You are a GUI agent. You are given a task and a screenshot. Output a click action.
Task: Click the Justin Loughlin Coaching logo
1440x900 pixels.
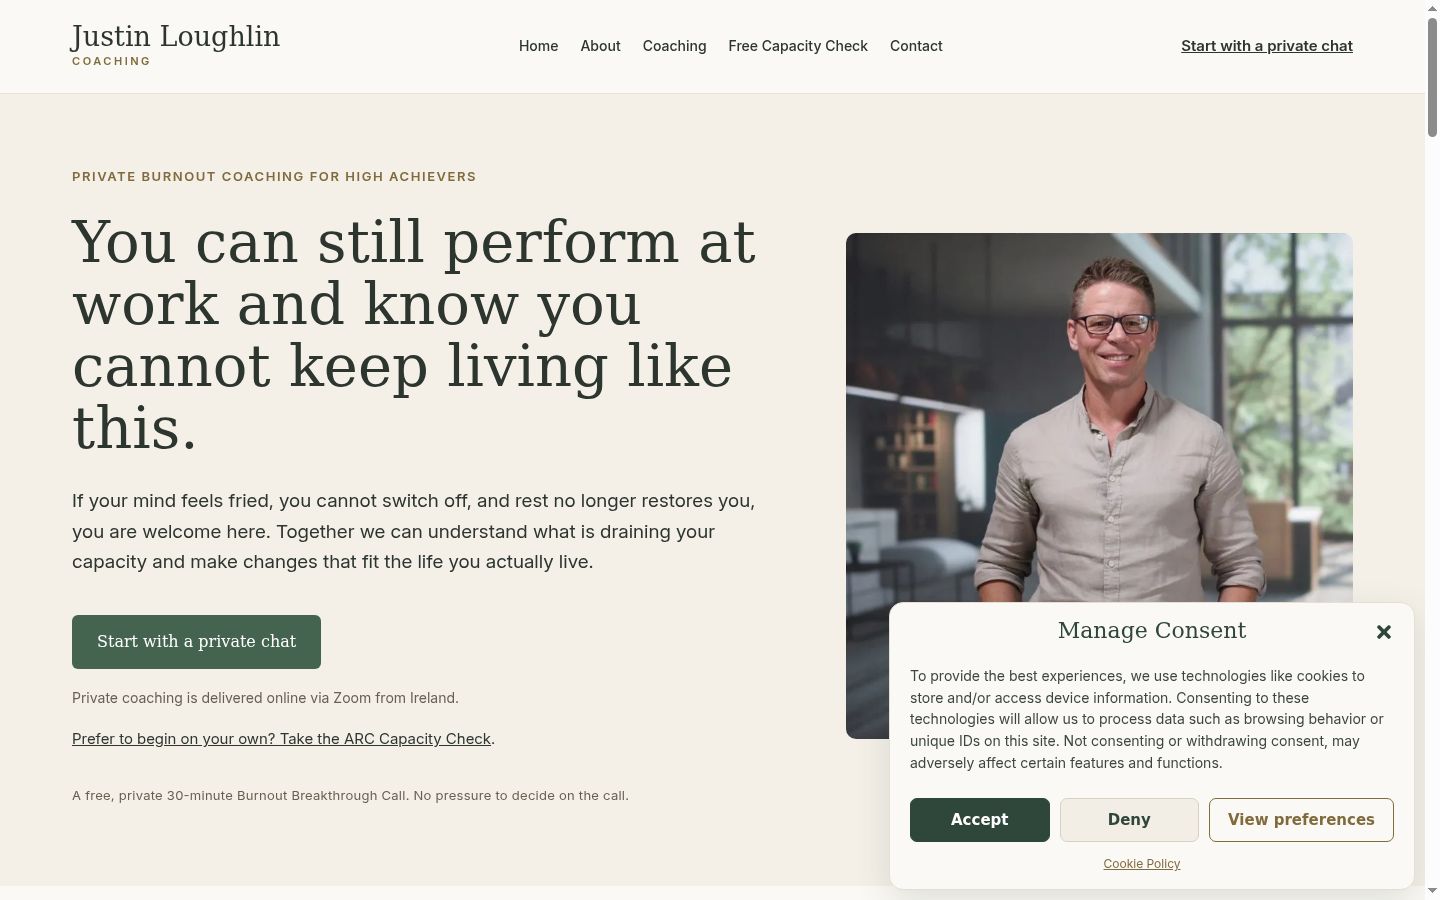[x=176, y=46]
